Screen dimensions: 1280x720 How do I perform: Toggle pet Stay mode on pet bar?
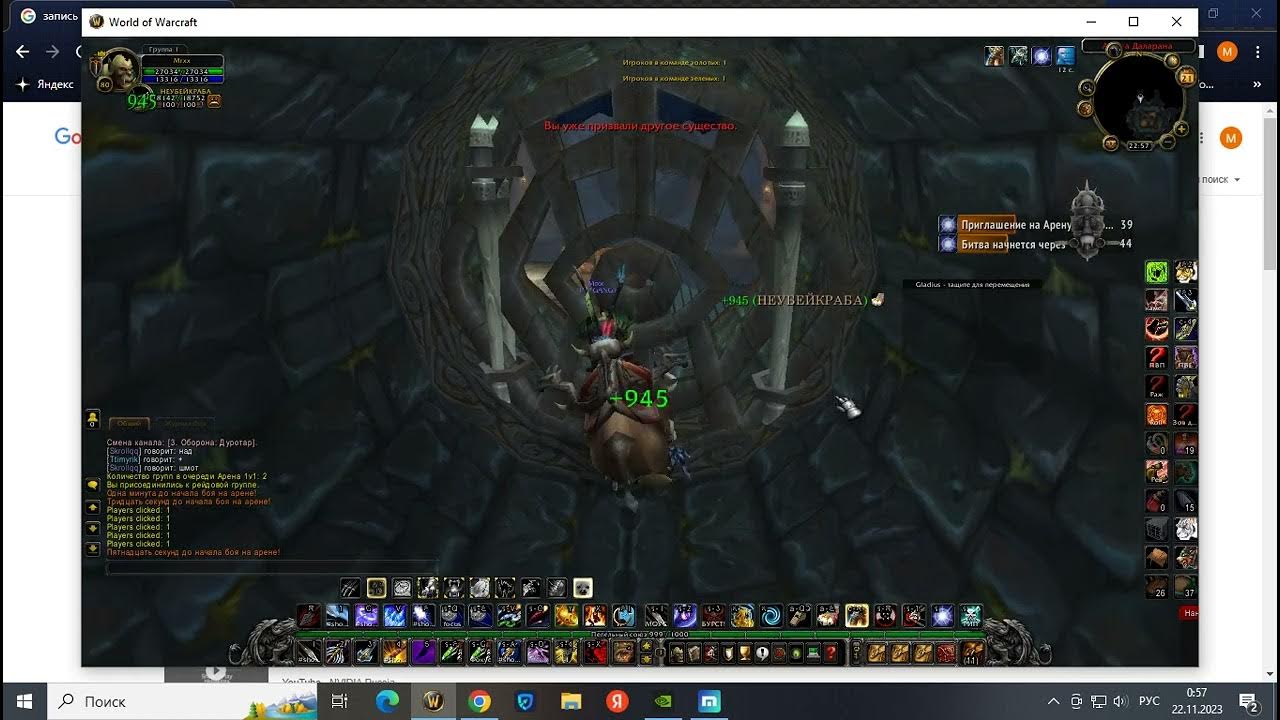tap(402, 587)
